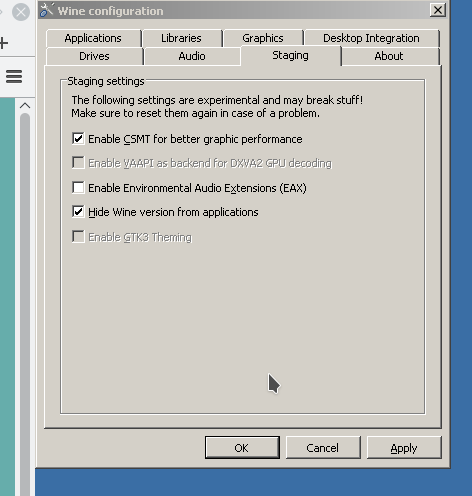472x496 pixels.
Task: Select the Staging tab
Action: click(x=290, y=55)
